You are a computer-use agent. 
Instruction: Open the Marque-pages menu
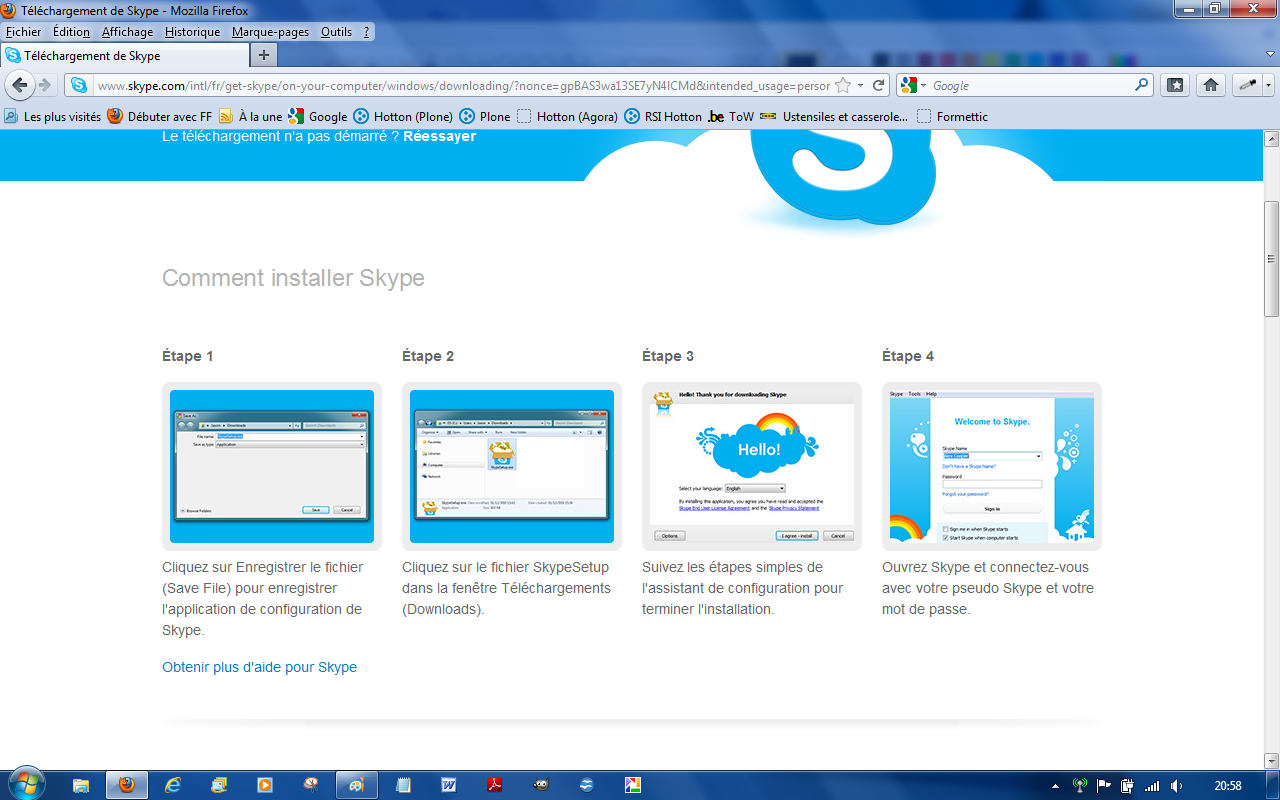pos(270,32)
